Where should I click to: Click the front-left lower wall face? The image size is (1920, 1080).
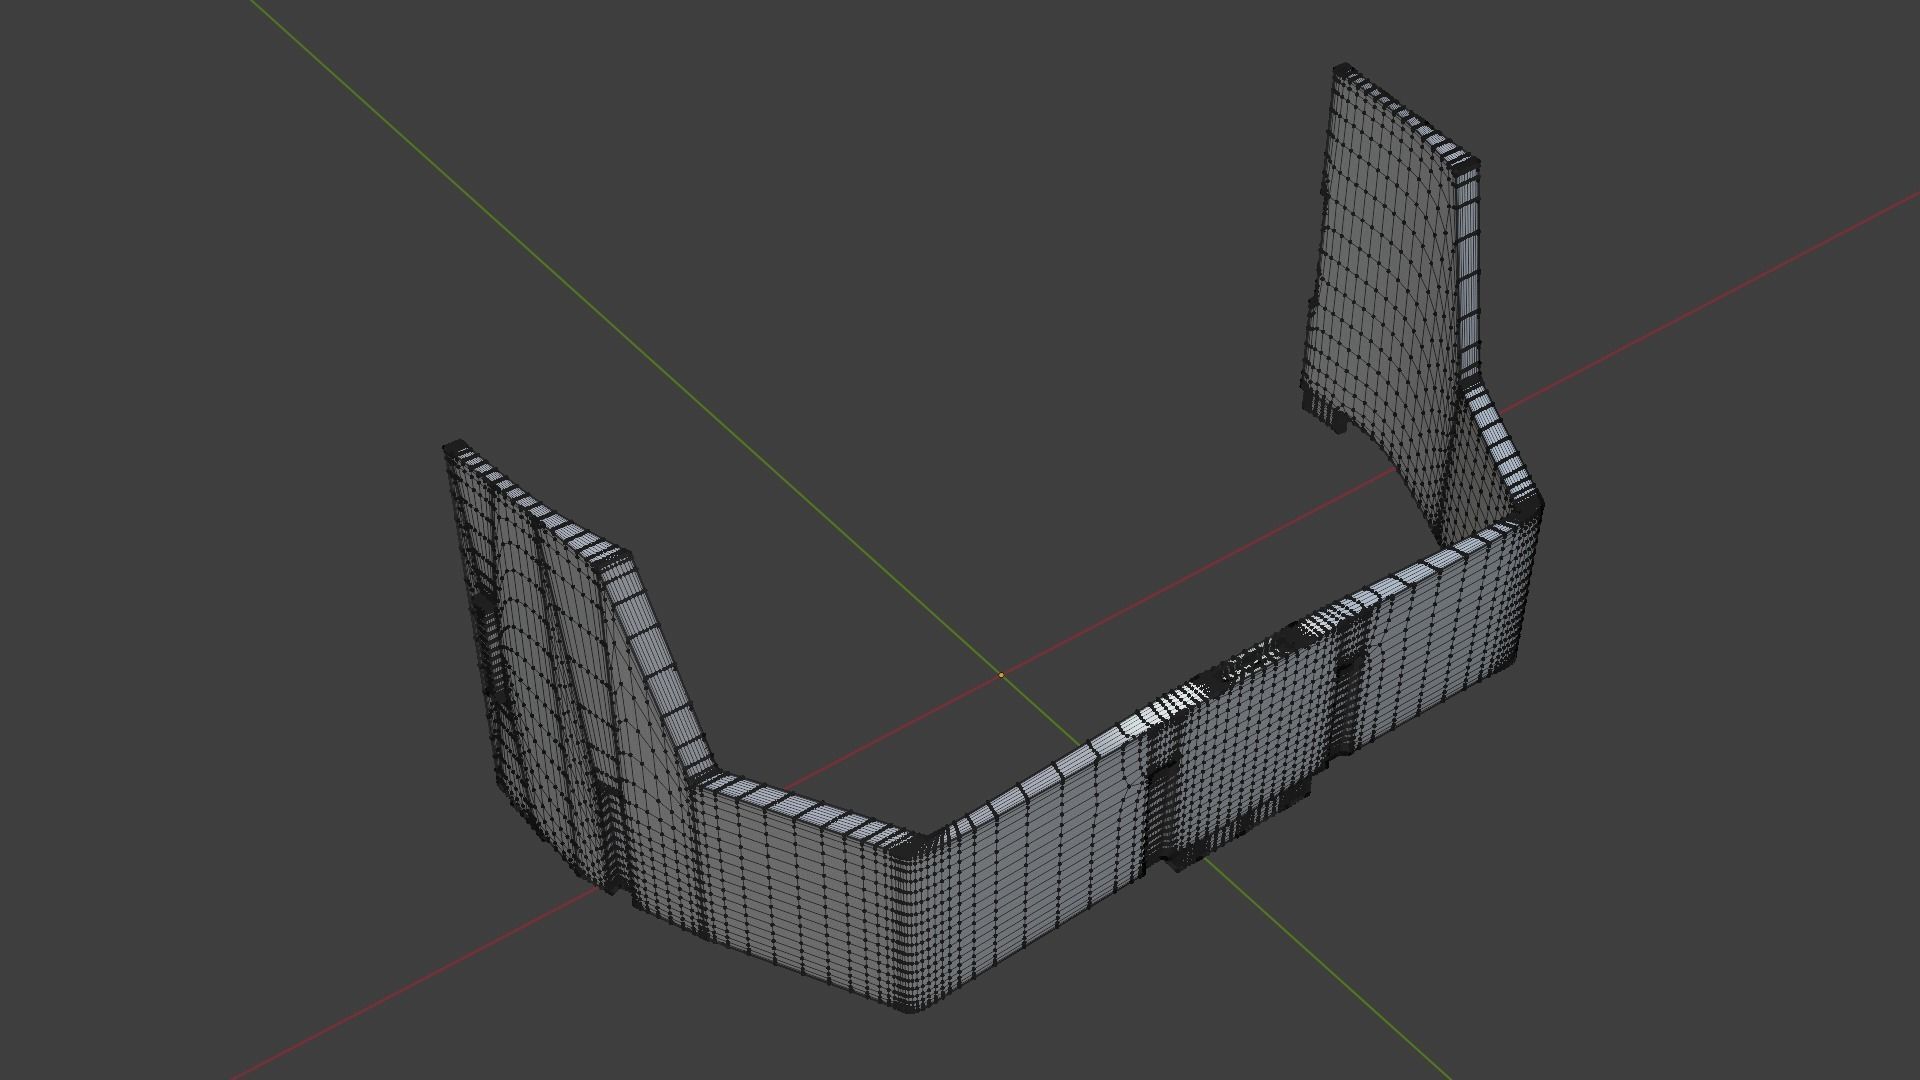pyautogui.click(x=790, y=890)
